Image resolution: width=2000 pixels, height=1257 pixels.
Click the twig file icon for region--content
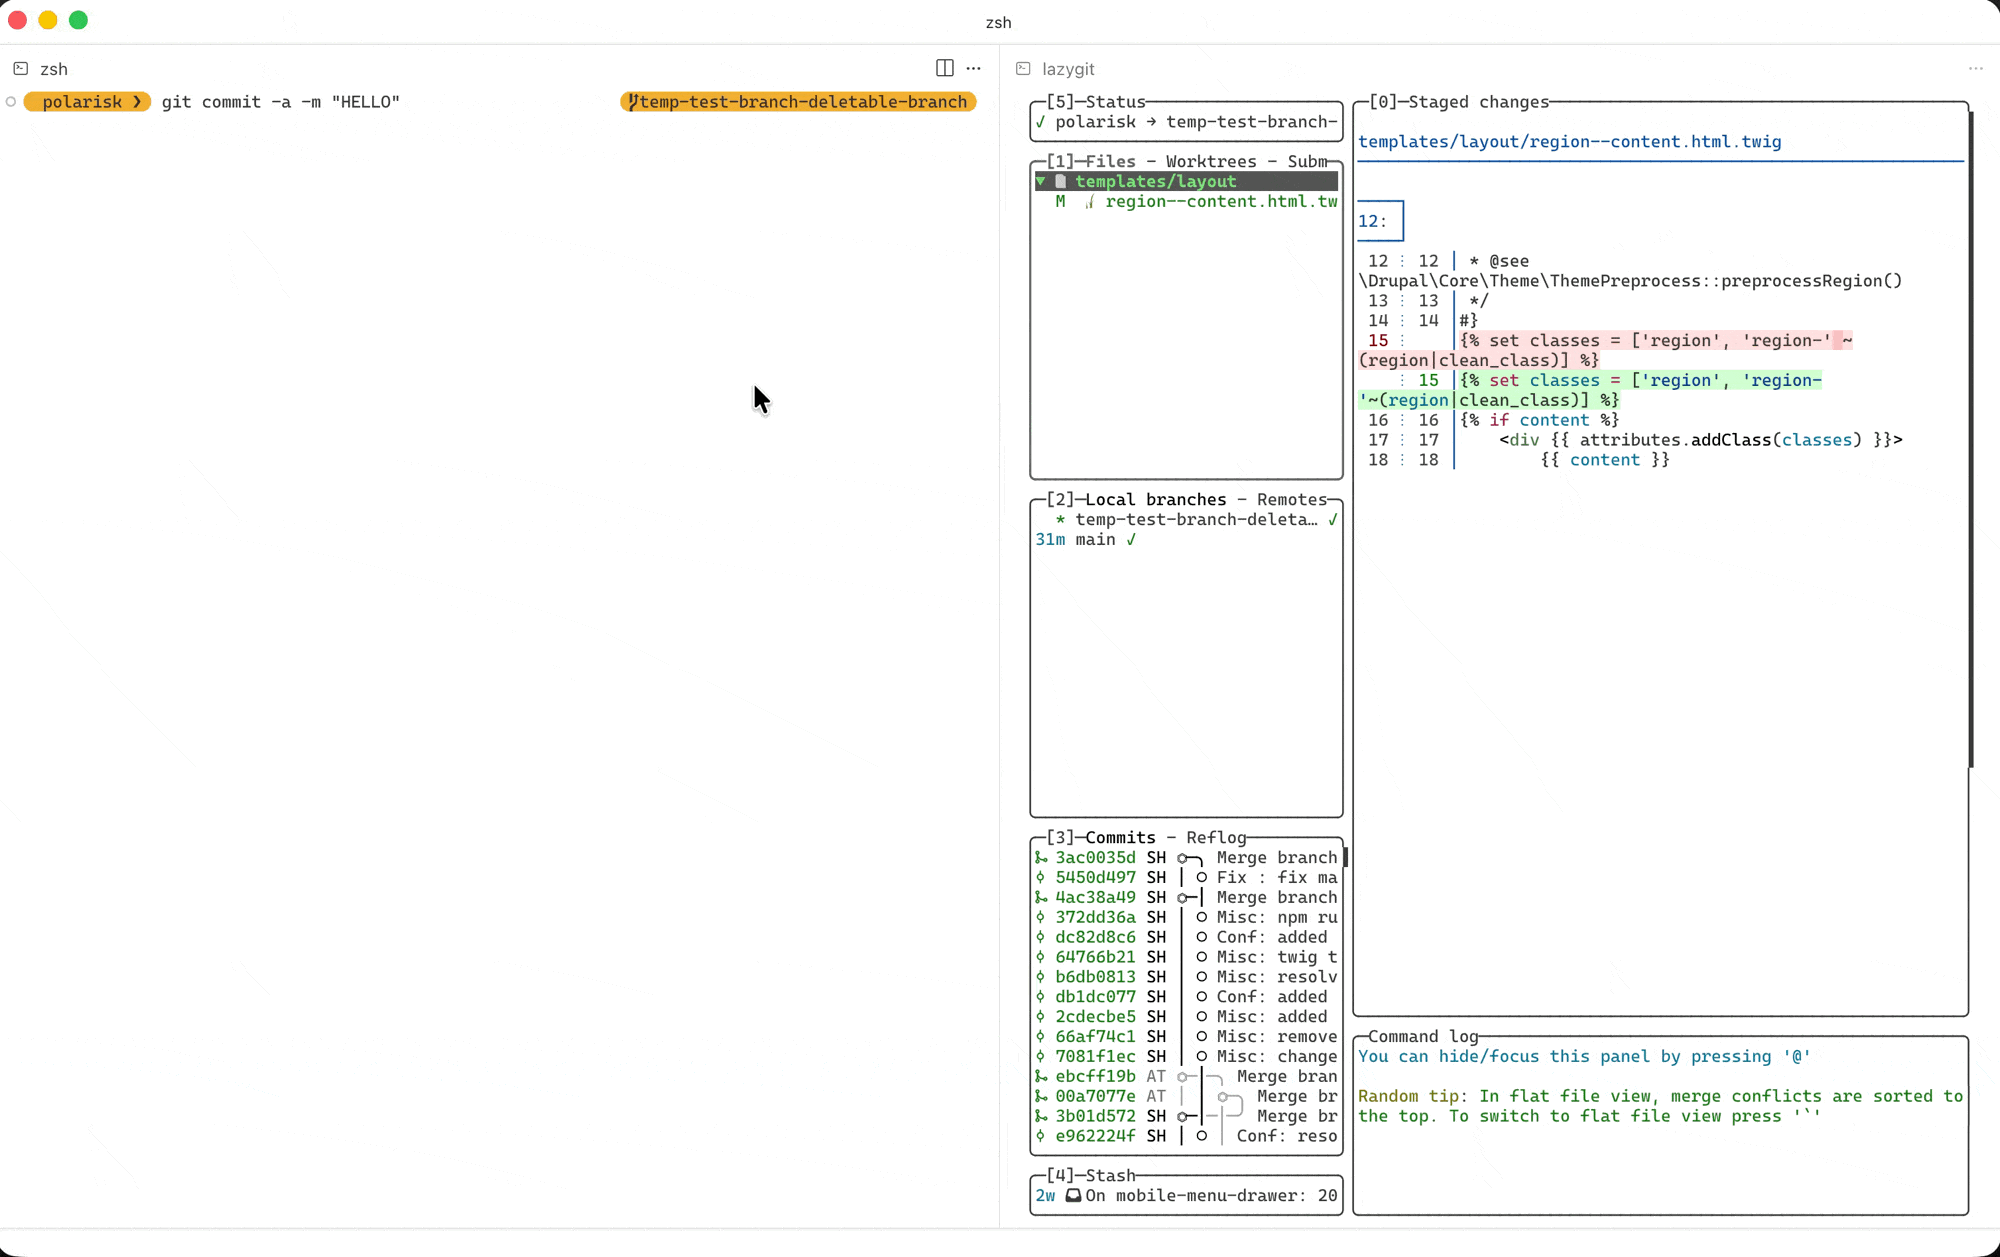pos(1090,201)
